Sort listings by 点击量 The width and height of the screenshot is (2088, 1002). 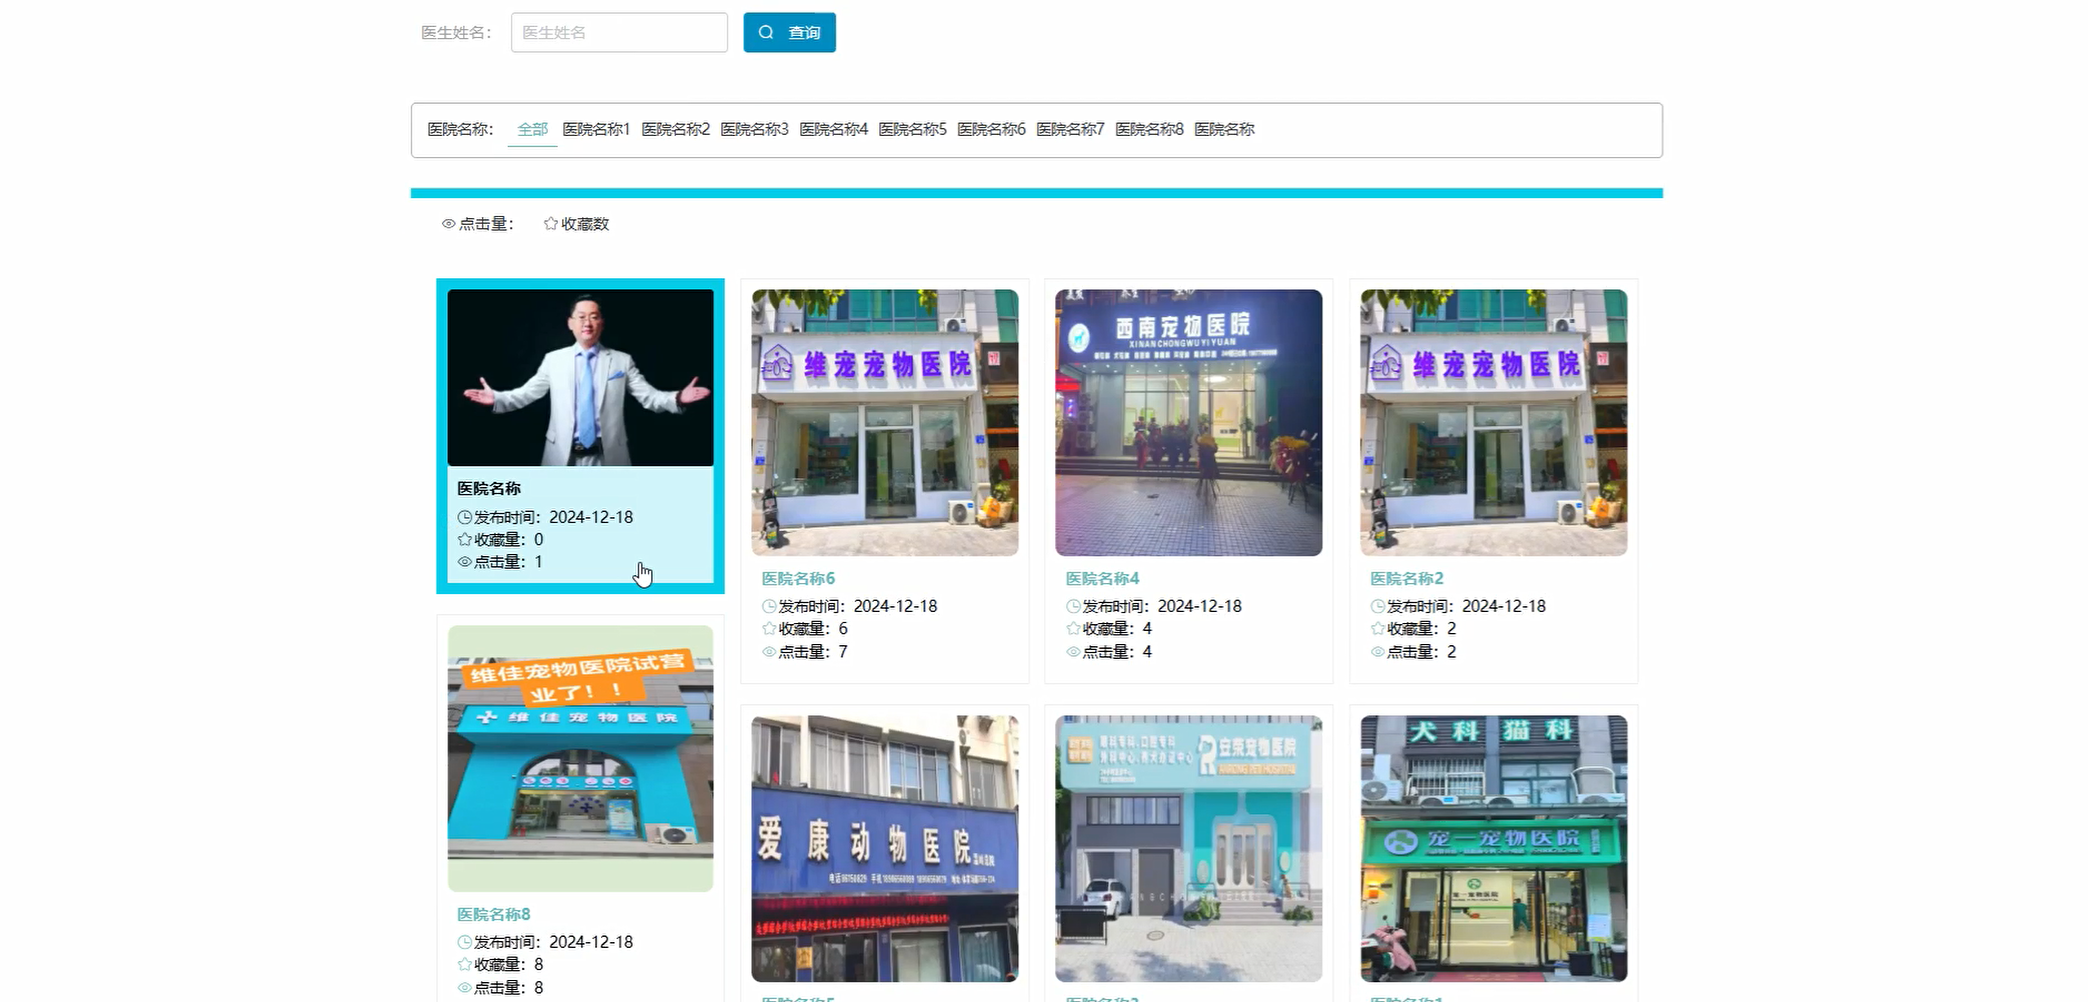click(481, 224)
